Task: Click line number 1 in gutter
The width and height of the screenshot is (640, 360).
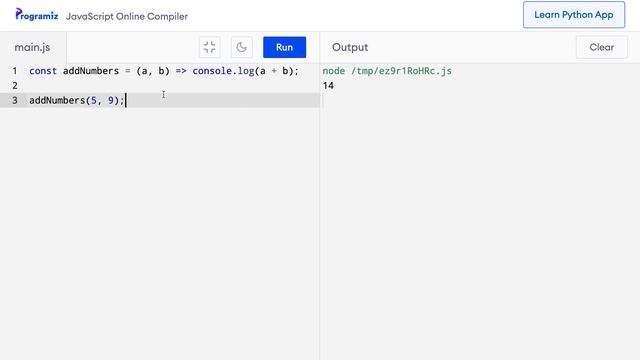Action: 15,71
